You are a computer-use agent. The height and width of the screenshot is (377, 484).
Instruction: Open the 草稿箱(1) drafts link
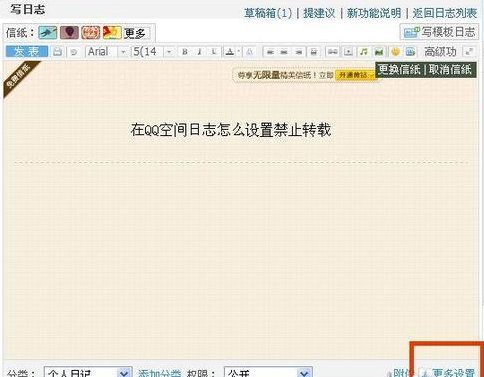(268, 13)
